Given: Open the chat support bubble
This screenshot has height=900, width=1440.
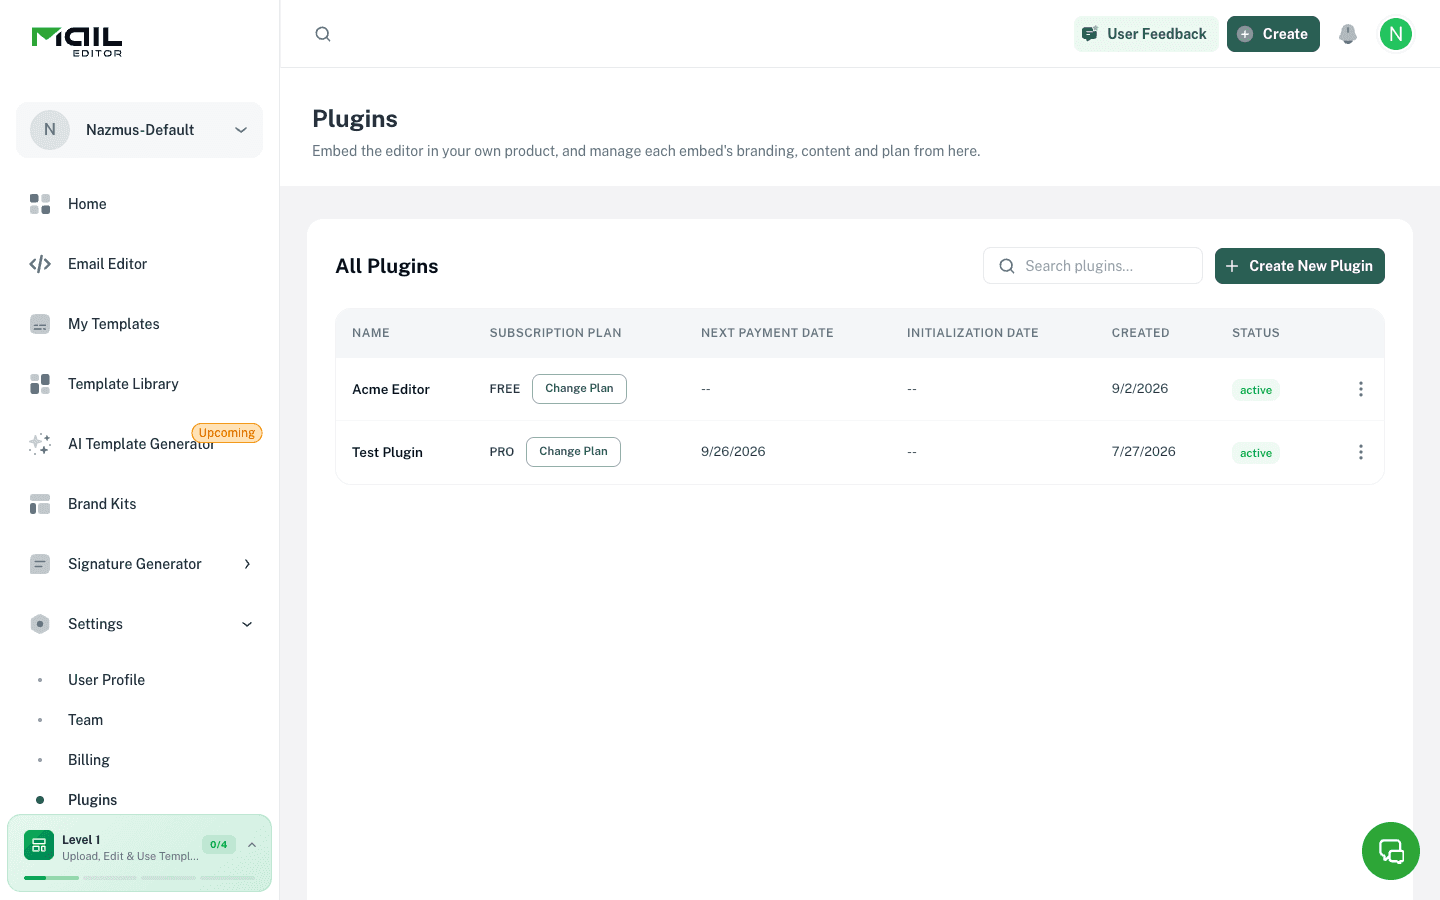Looking at the screenshot, I should click(1391, 851).
